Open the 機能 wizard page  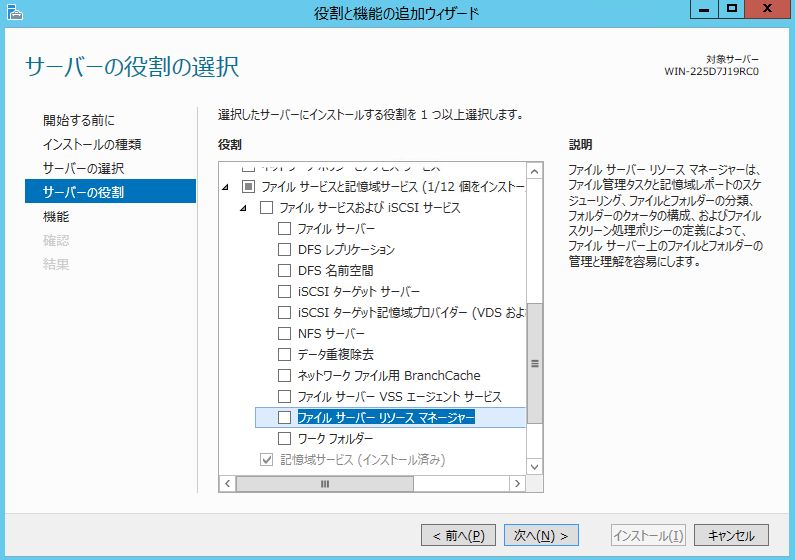pos(56,216)
